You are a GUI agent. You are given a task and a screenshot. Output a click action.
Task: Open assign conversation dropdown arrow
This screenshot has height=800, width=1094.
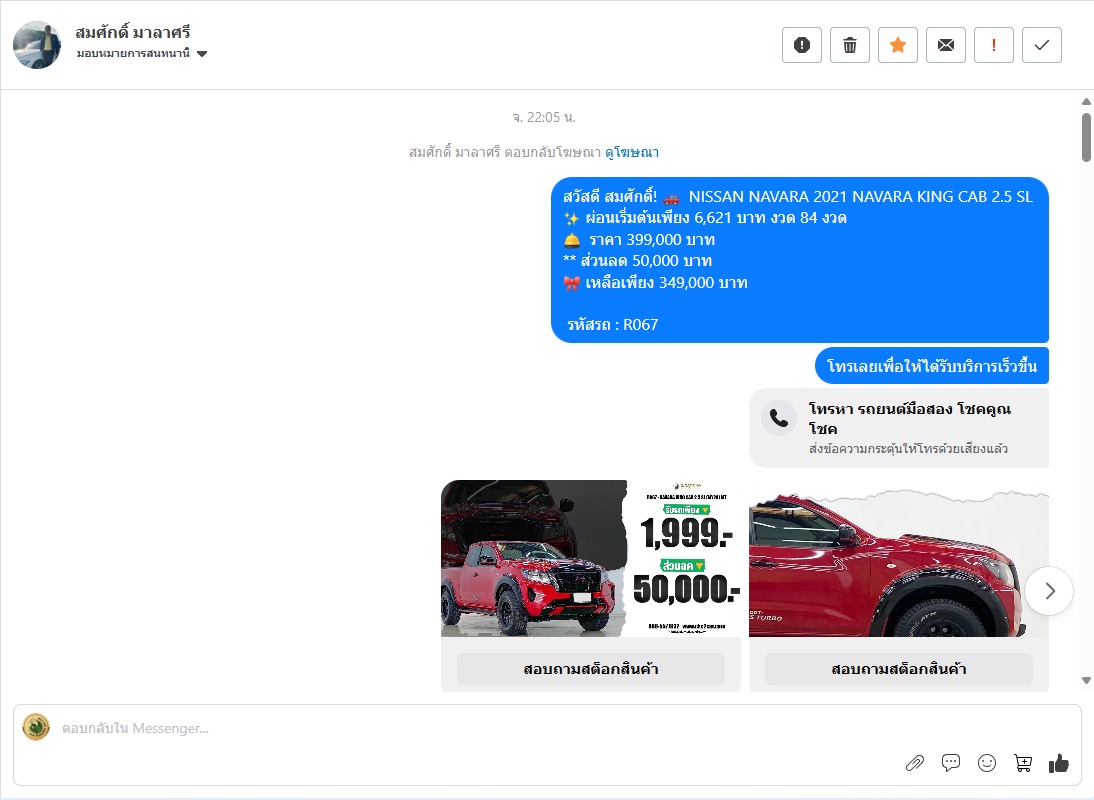click(x=202, y=54)
